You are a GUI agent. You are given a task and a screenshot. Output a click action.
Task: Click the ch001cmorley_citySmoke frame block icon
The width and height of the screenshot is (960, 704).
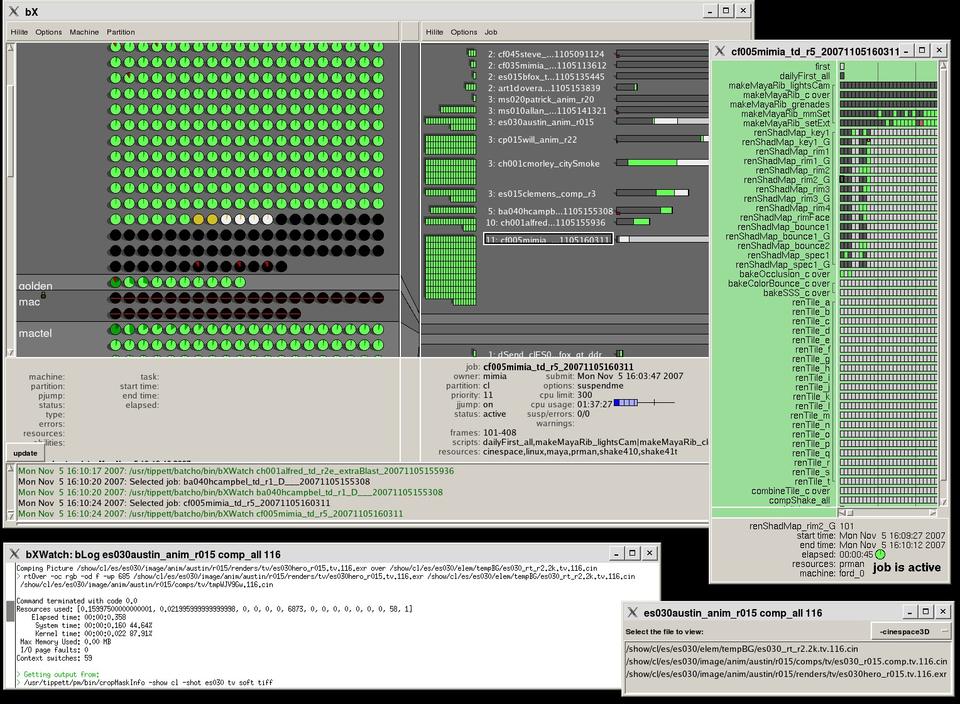click(451, 163)
